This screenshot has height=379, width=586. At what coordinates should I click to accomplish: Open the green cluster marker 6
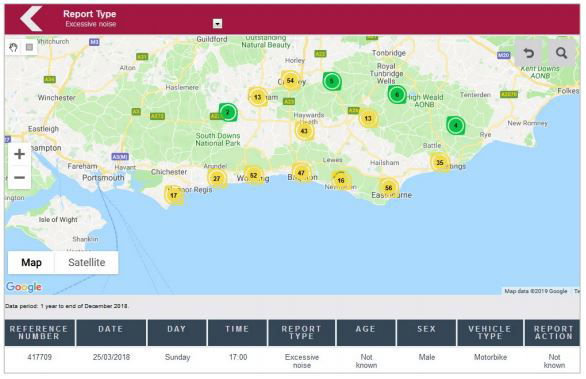tap(397, 95)
